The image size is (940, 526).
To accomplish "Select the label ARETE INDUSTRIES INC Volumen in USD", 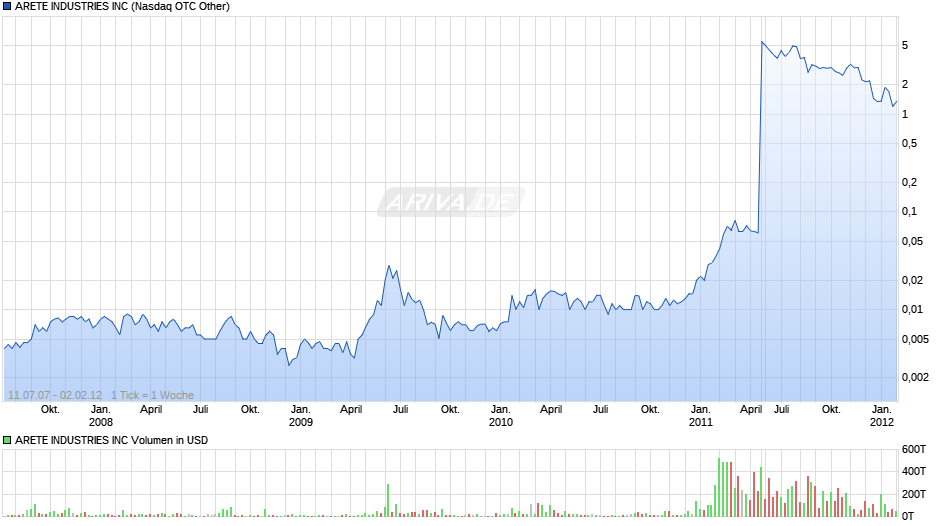I will 112,440.
